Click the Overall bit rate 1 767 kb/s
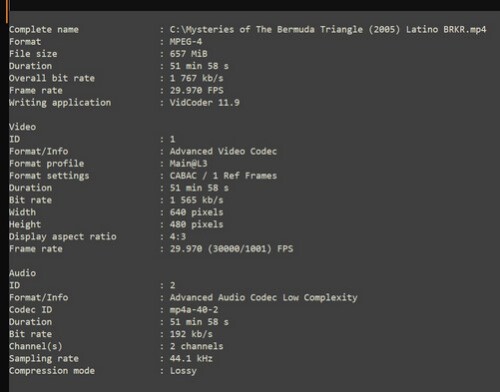The image size is (500, 392). click(196, 78)
